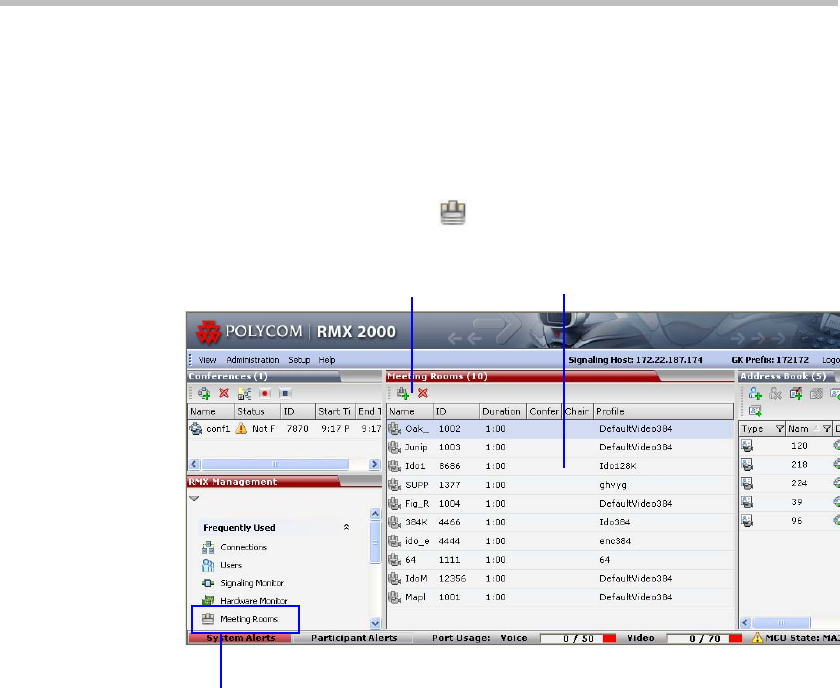Click Conferences horizontal scrollbar thumb
Image resolution: width=840 pixels, height=688 pixels.
275,464
